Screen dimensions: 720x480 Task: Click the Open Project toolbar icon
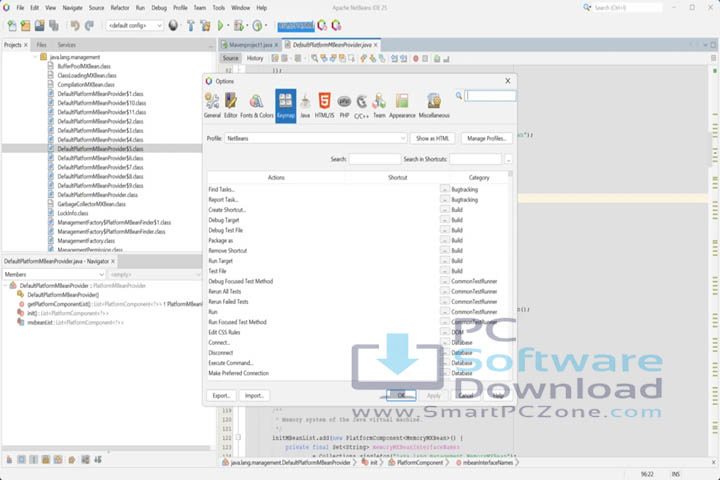pyautogui.click(x=40, y=26)
